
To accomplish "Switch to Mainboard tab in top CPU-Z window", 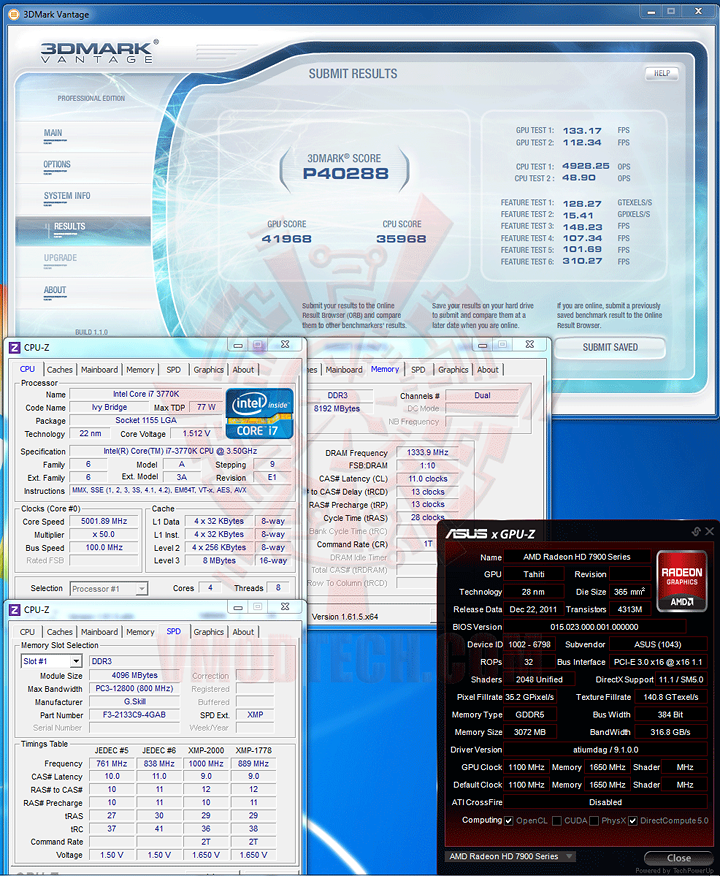I will point(99,370).
